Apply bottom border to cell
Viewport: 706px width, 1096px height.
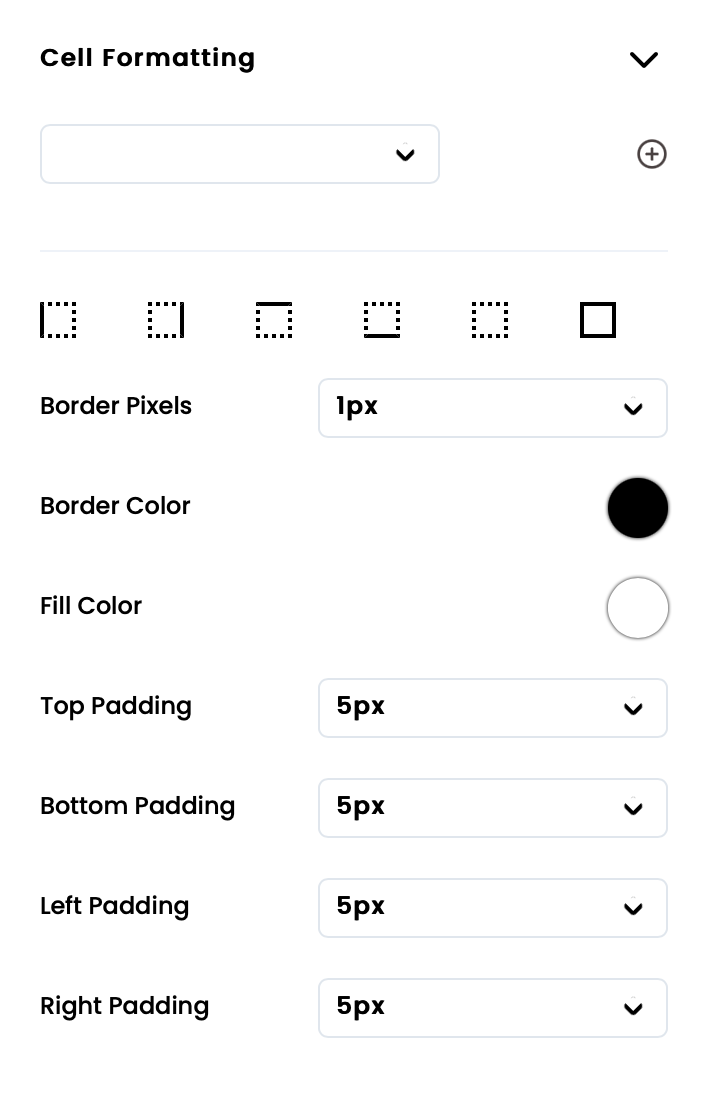[382, 320]
